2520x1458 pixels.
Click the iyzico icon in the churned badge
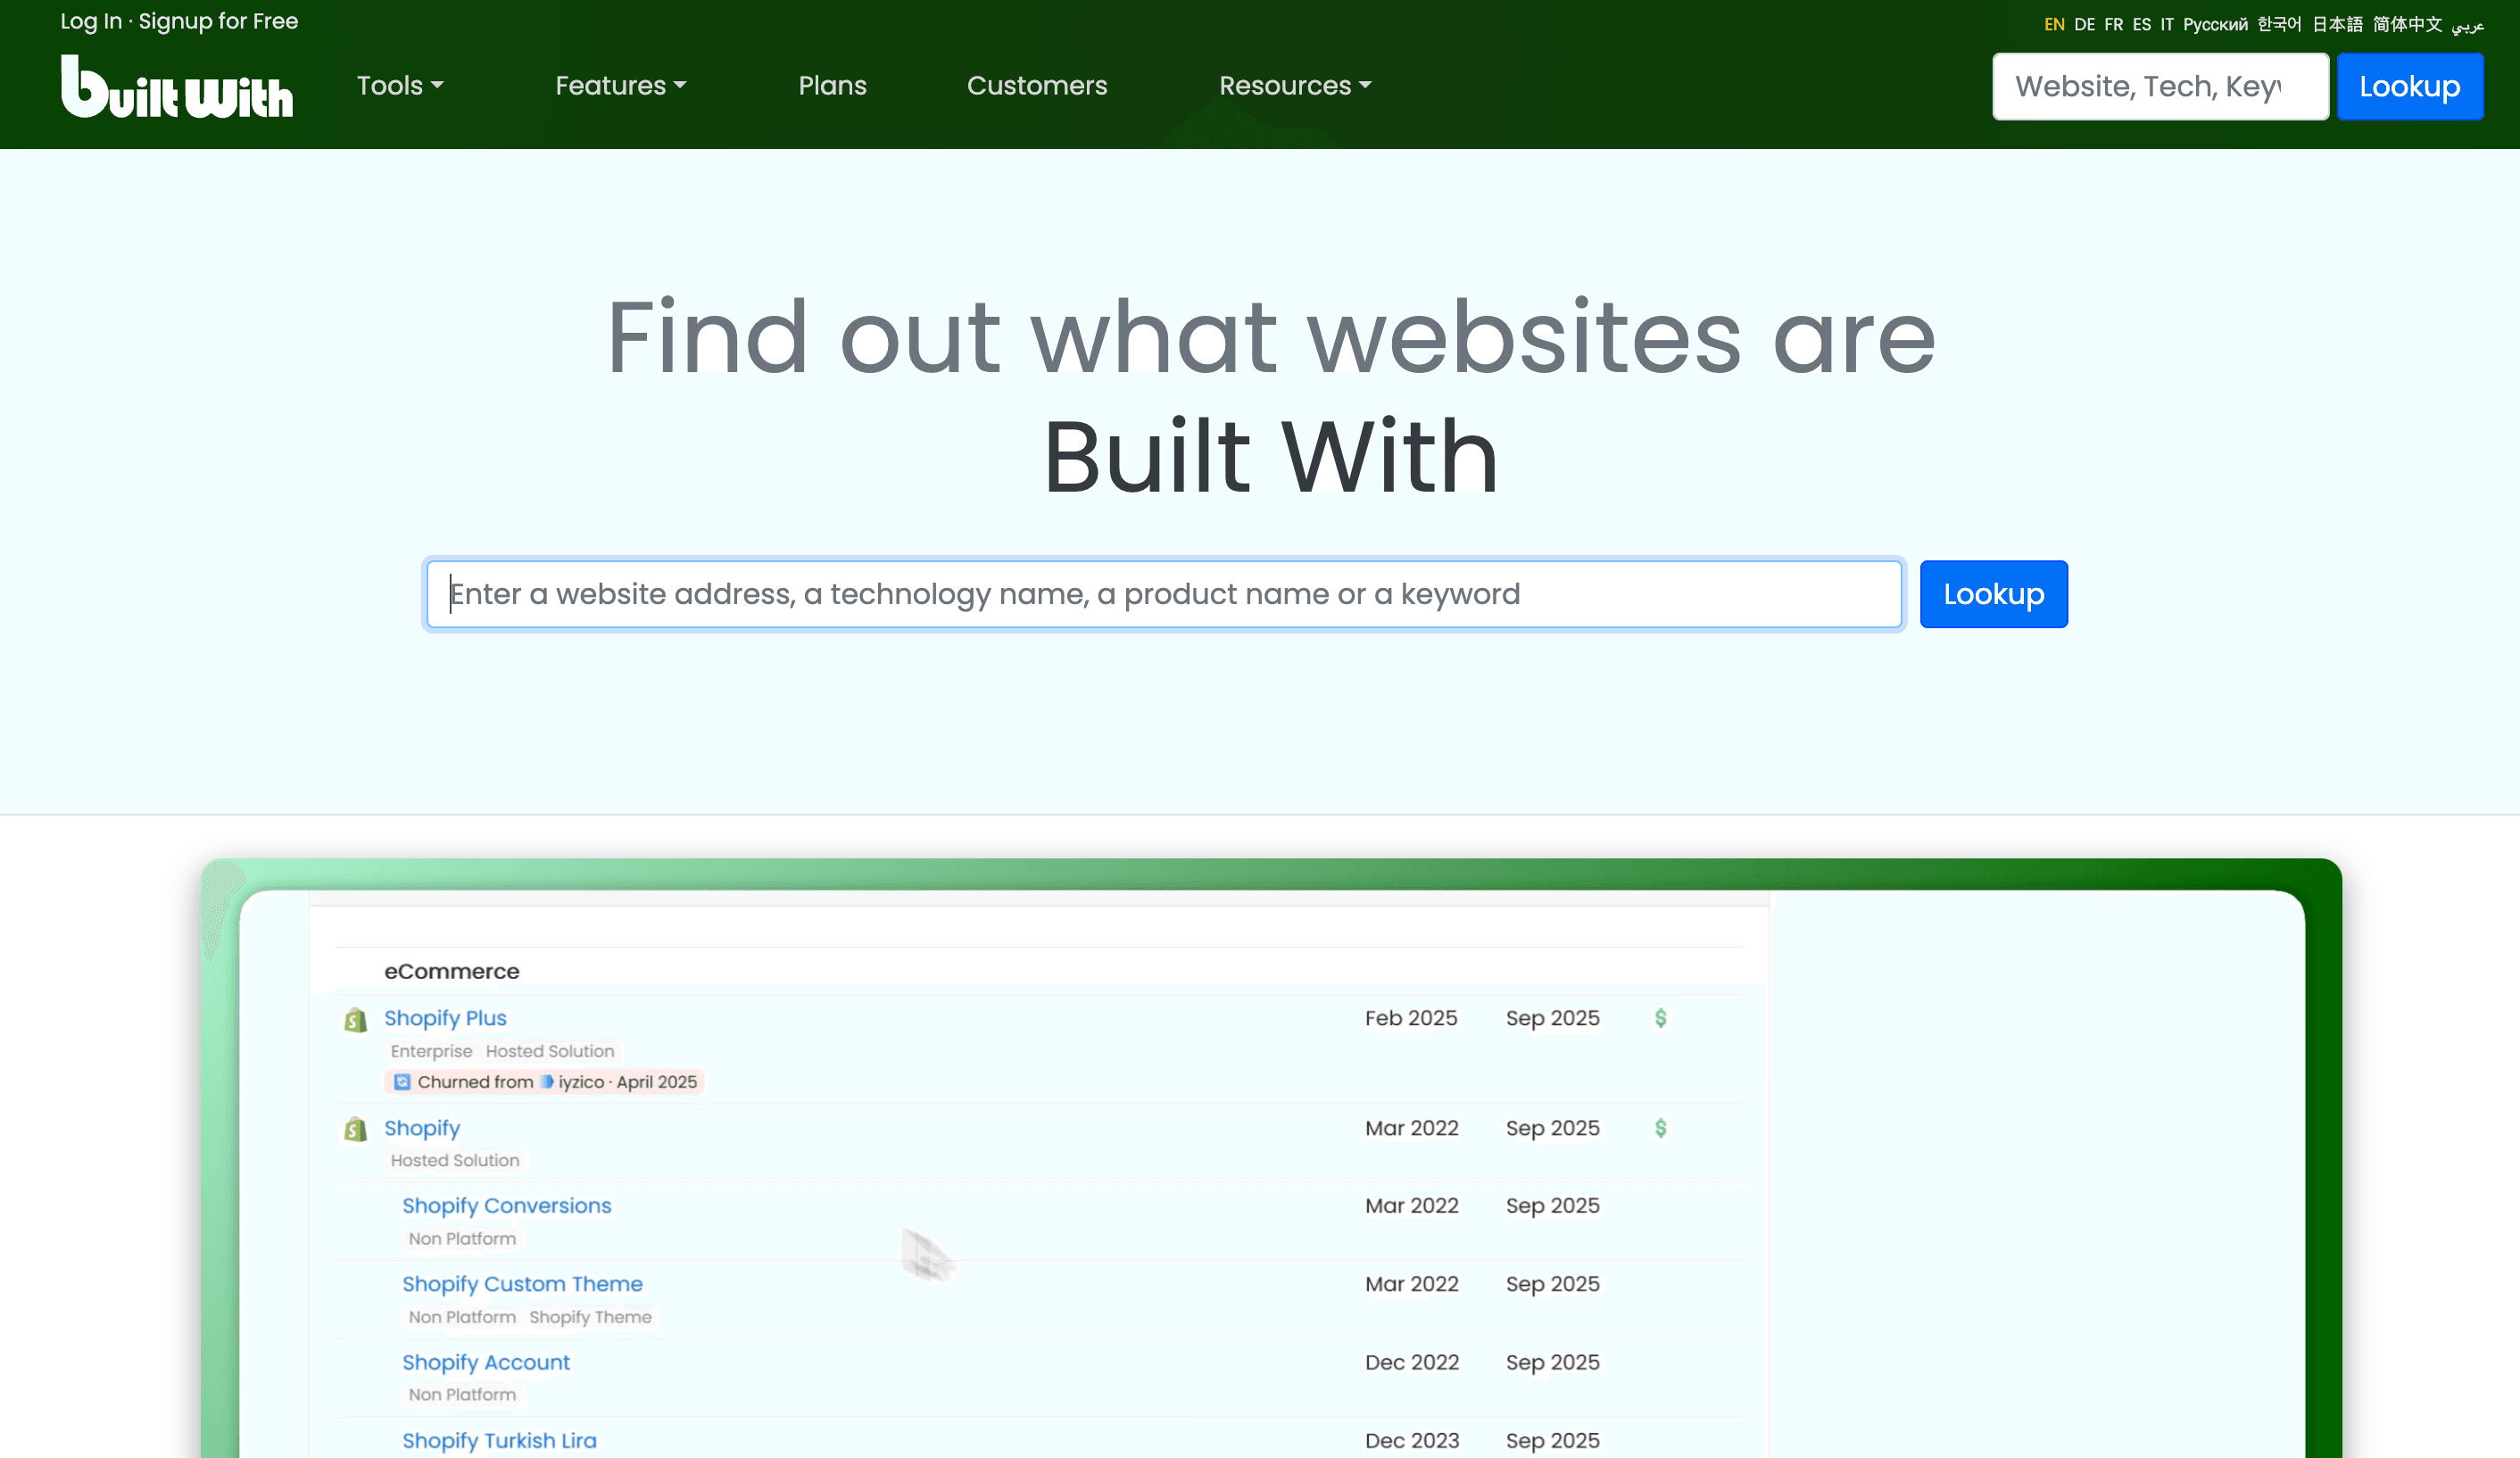tap(546, 1082)
